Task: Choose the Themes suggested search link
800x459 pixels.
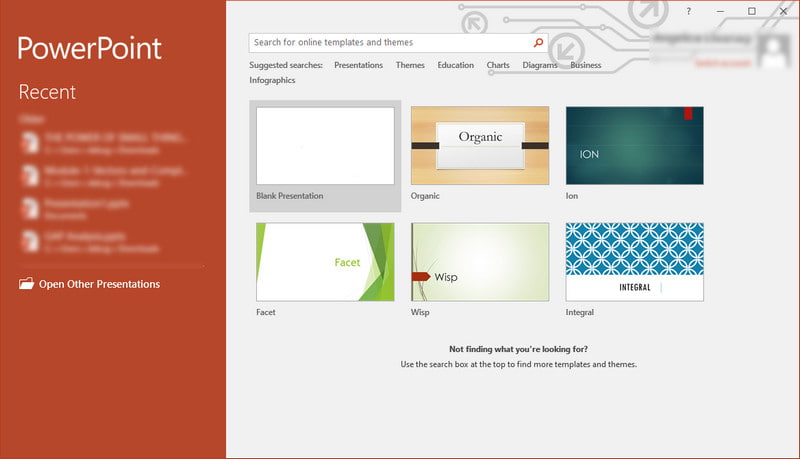Action: [x=410, y=65]
